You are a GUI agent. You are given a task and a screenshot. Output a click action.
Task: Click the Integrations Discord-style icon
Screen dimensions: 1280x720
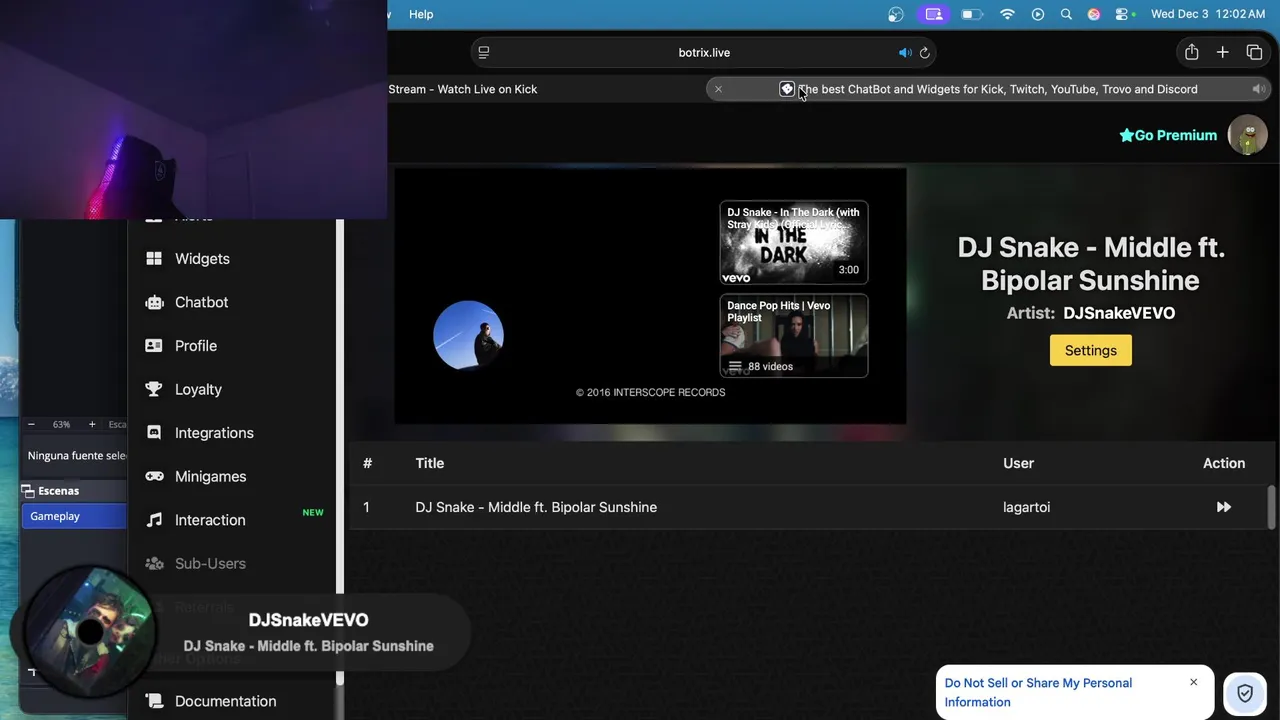[x=154, y=433]
